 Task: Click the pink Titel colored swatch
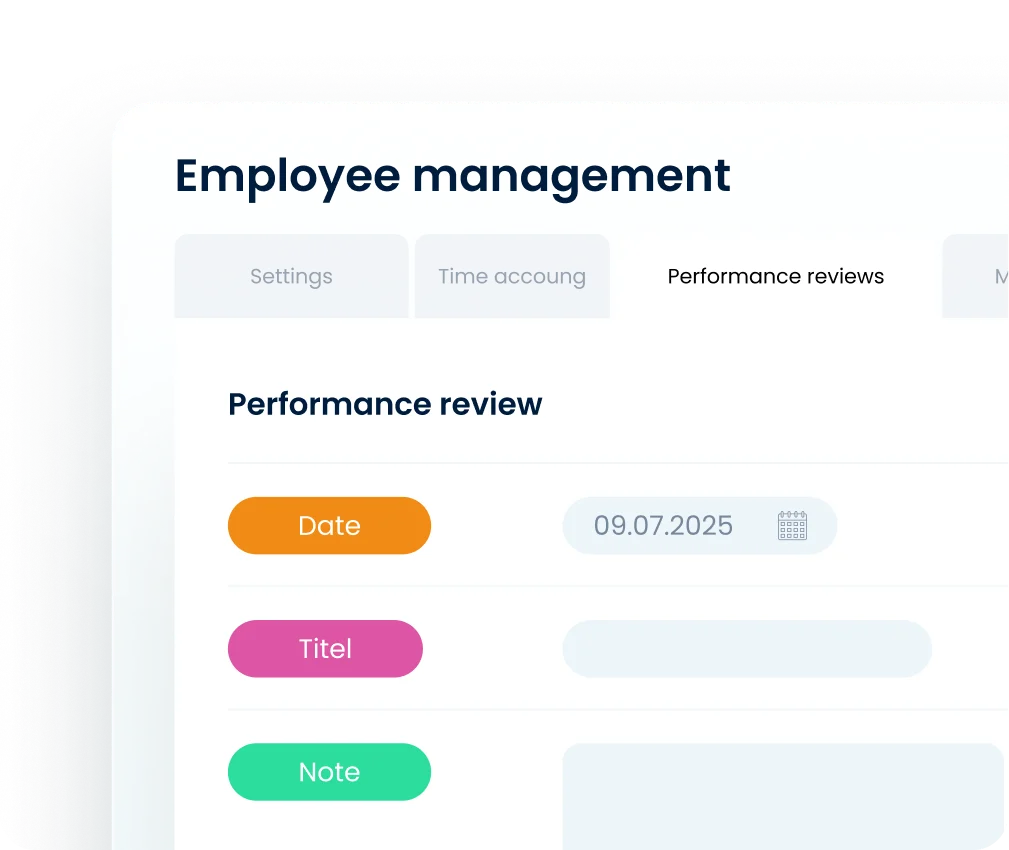(325, 648)
